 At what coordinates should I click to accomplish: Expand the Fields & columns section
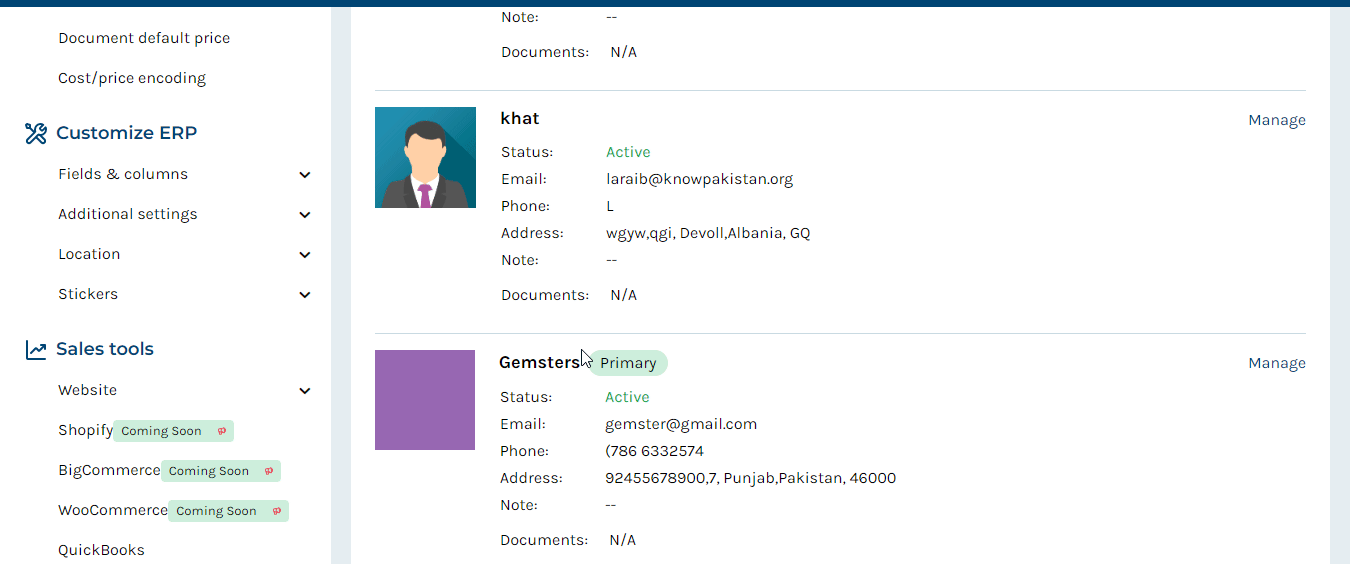point(305,175)
